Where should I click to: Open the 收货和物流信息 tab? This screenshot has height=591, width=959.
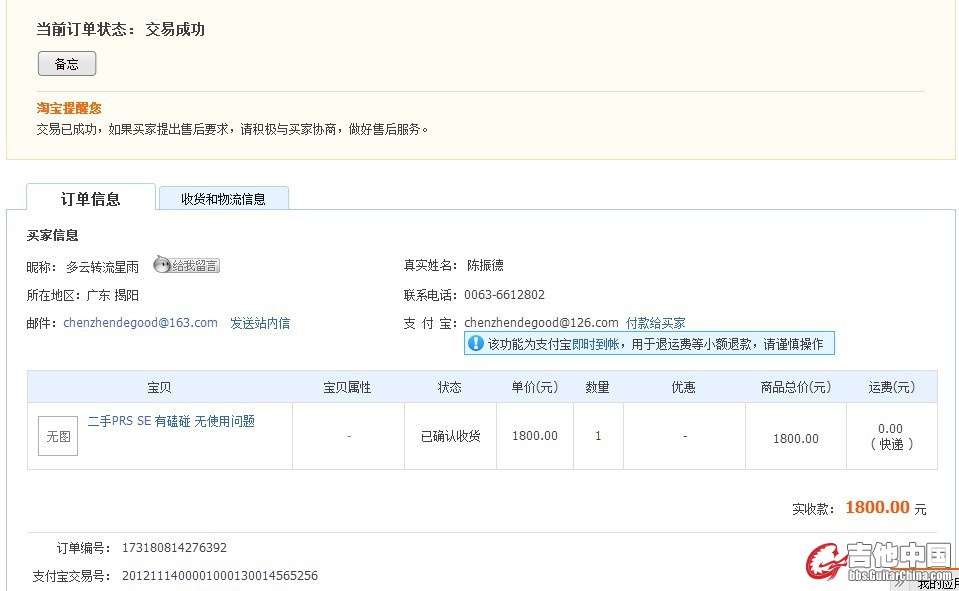point(223,198)
